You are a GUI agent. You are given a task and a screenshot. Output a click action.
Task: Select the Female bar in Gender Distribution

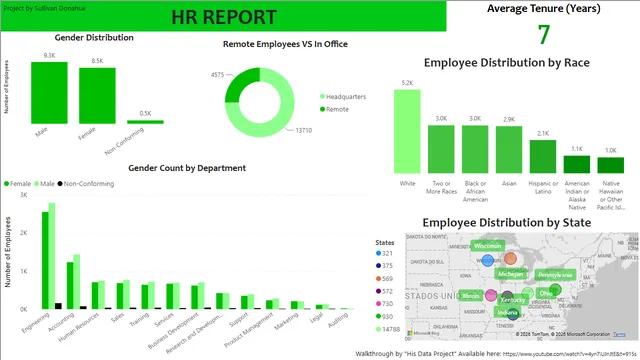tap(97, 96)
